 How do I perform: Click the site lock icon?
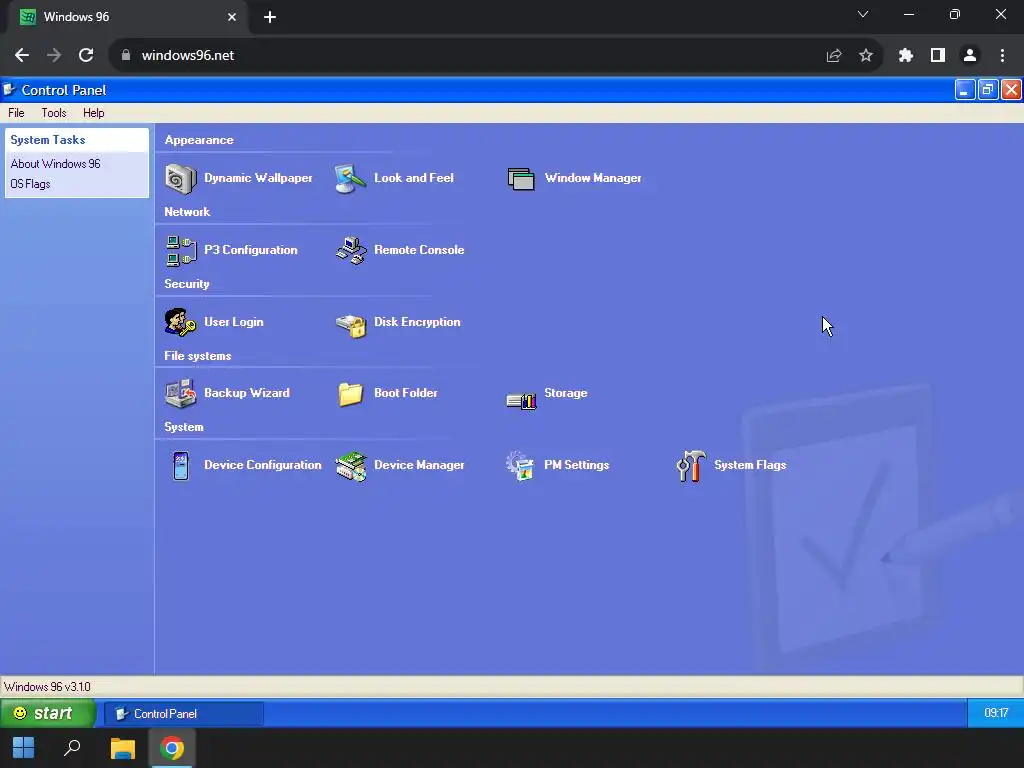click(126, 56)
